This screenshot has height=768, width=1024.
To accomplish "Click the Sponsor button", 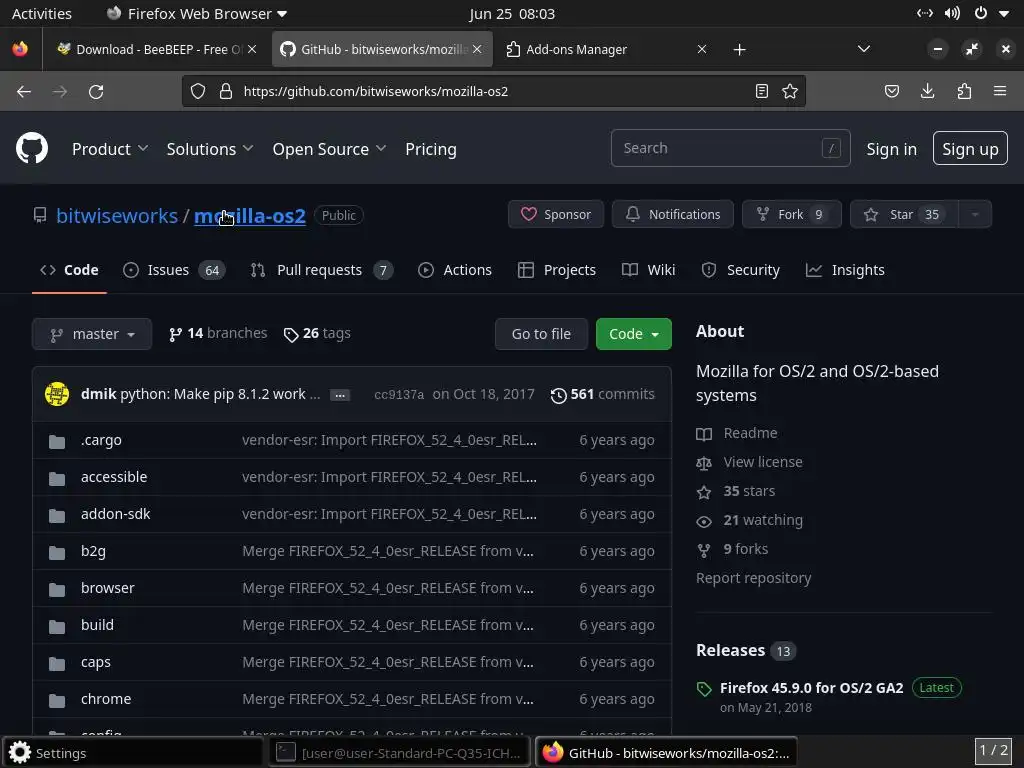I will coord(556,214).
